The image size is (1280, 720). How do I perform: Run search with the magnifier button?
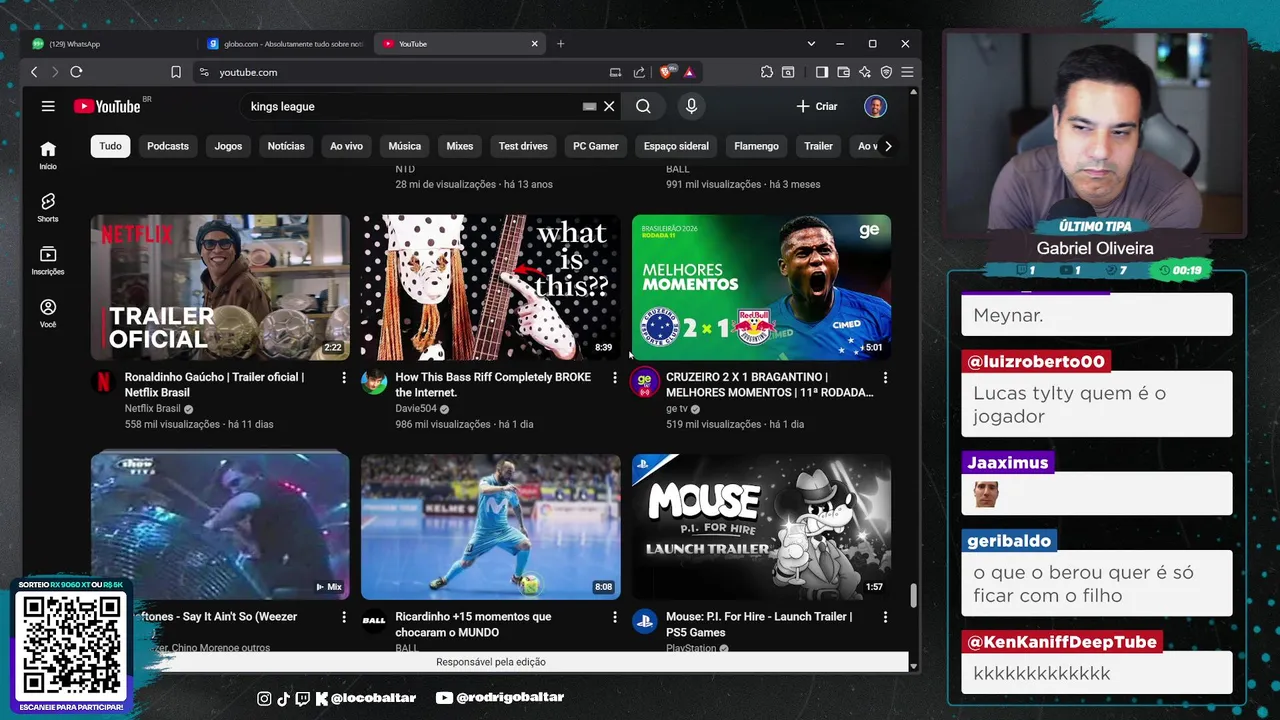643,106
